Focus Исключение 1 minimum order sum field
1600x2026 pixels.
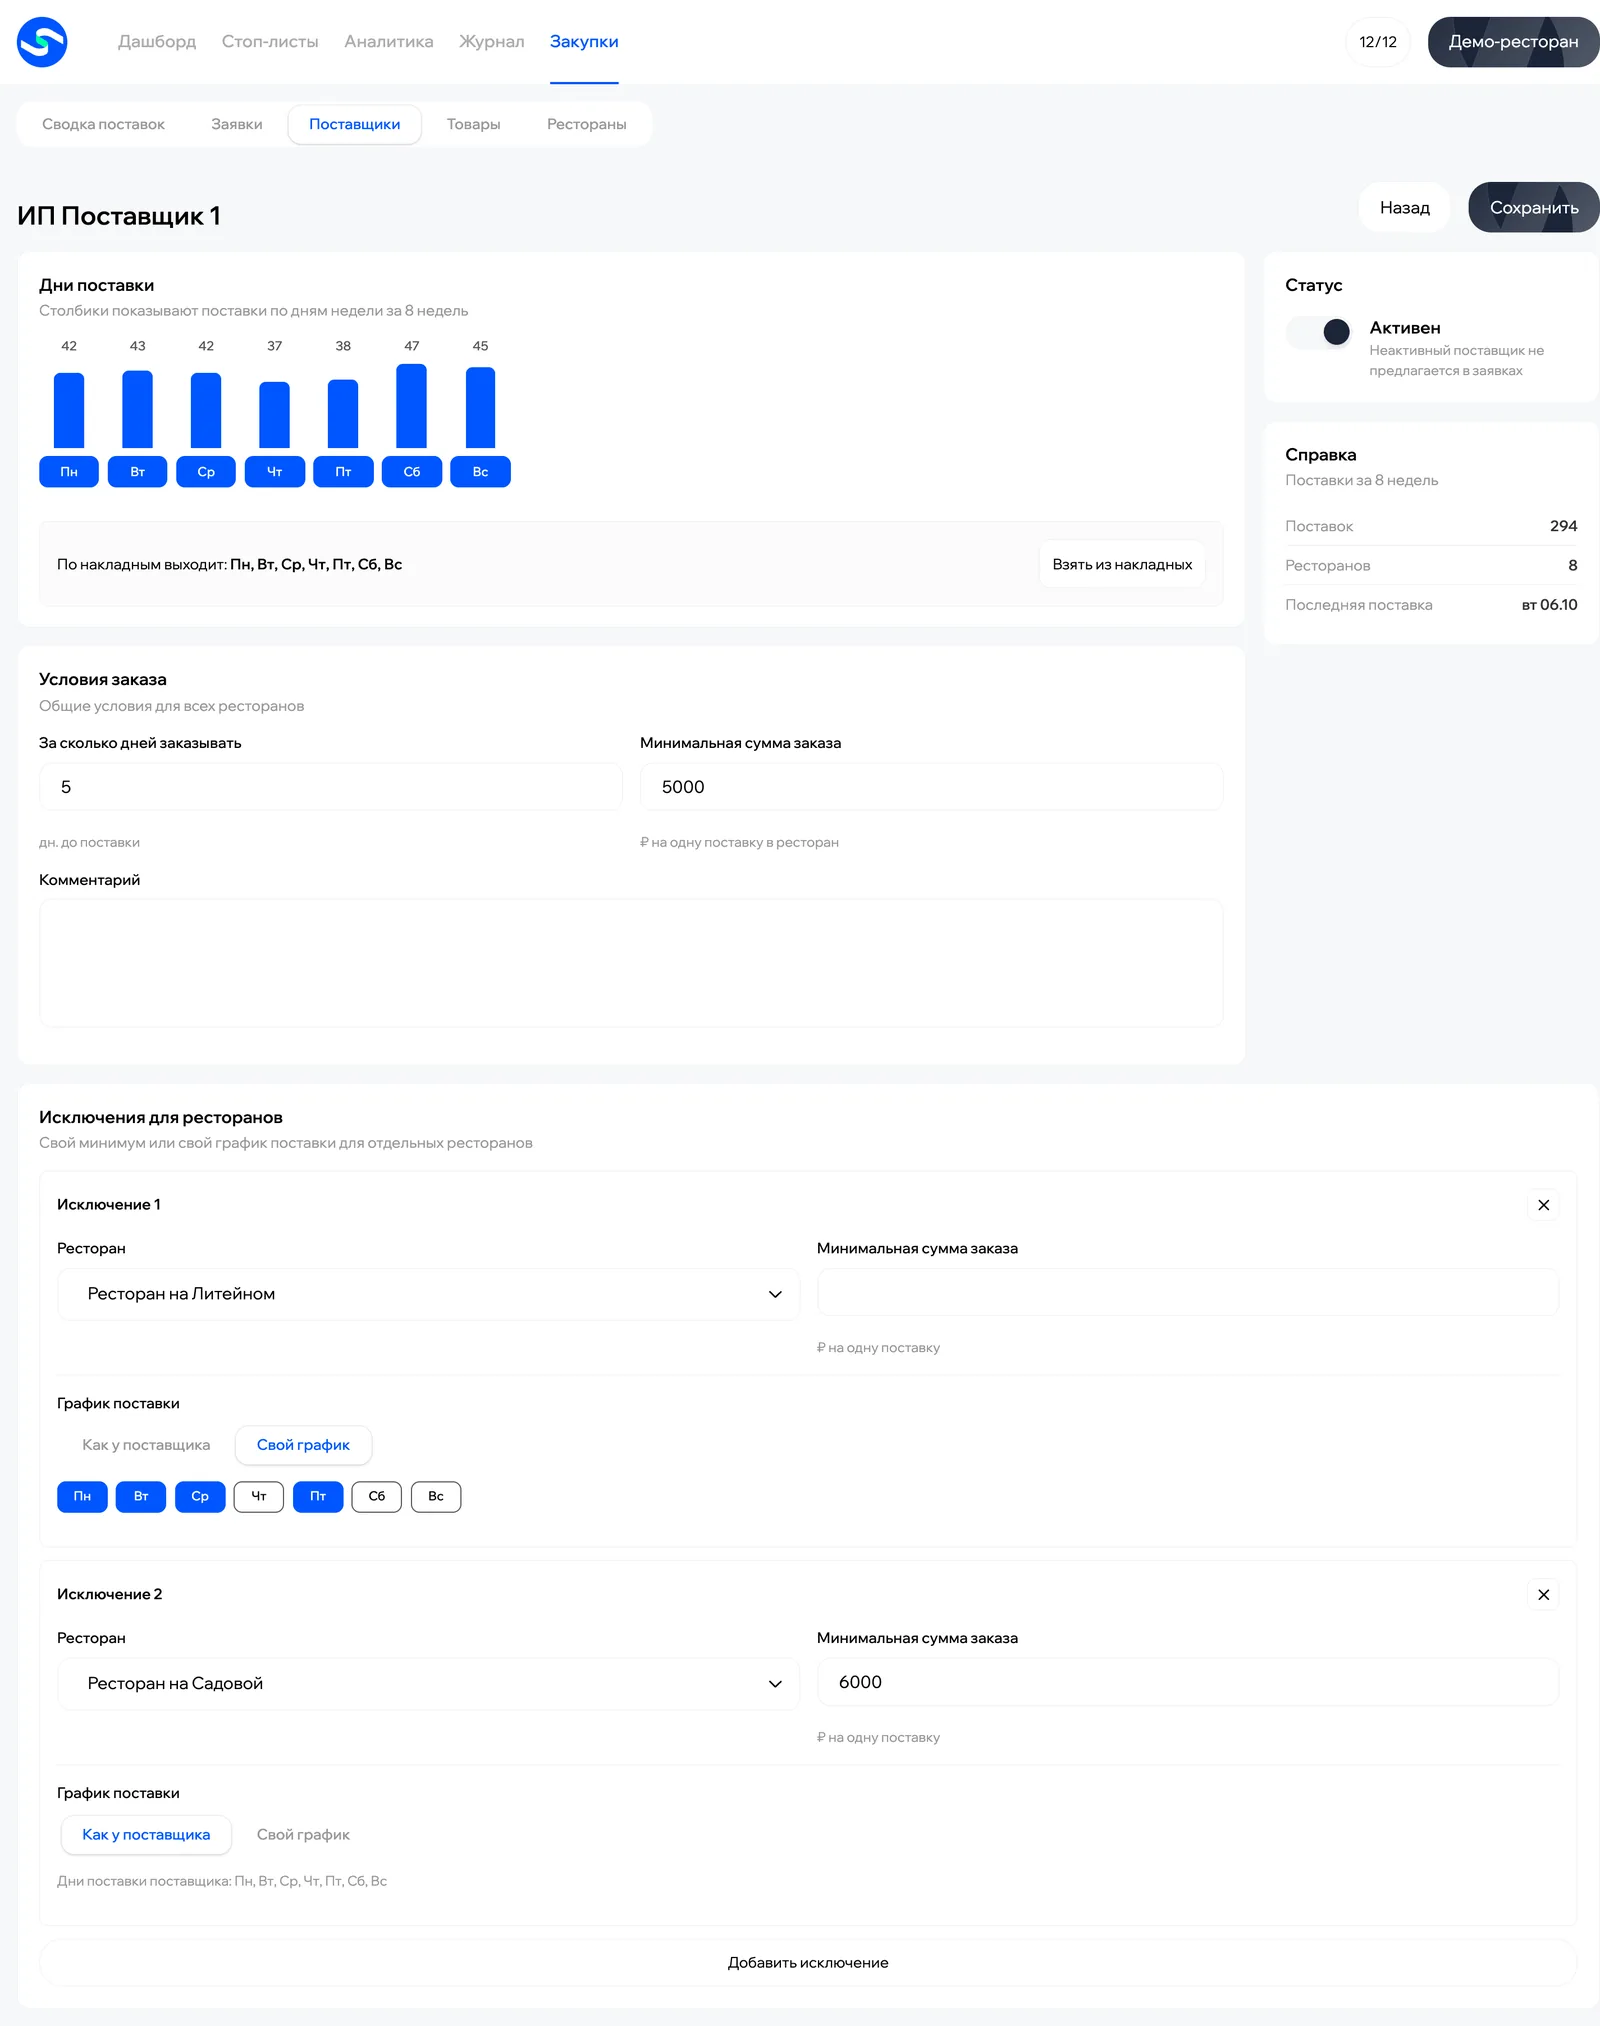coord(1188,1293)
